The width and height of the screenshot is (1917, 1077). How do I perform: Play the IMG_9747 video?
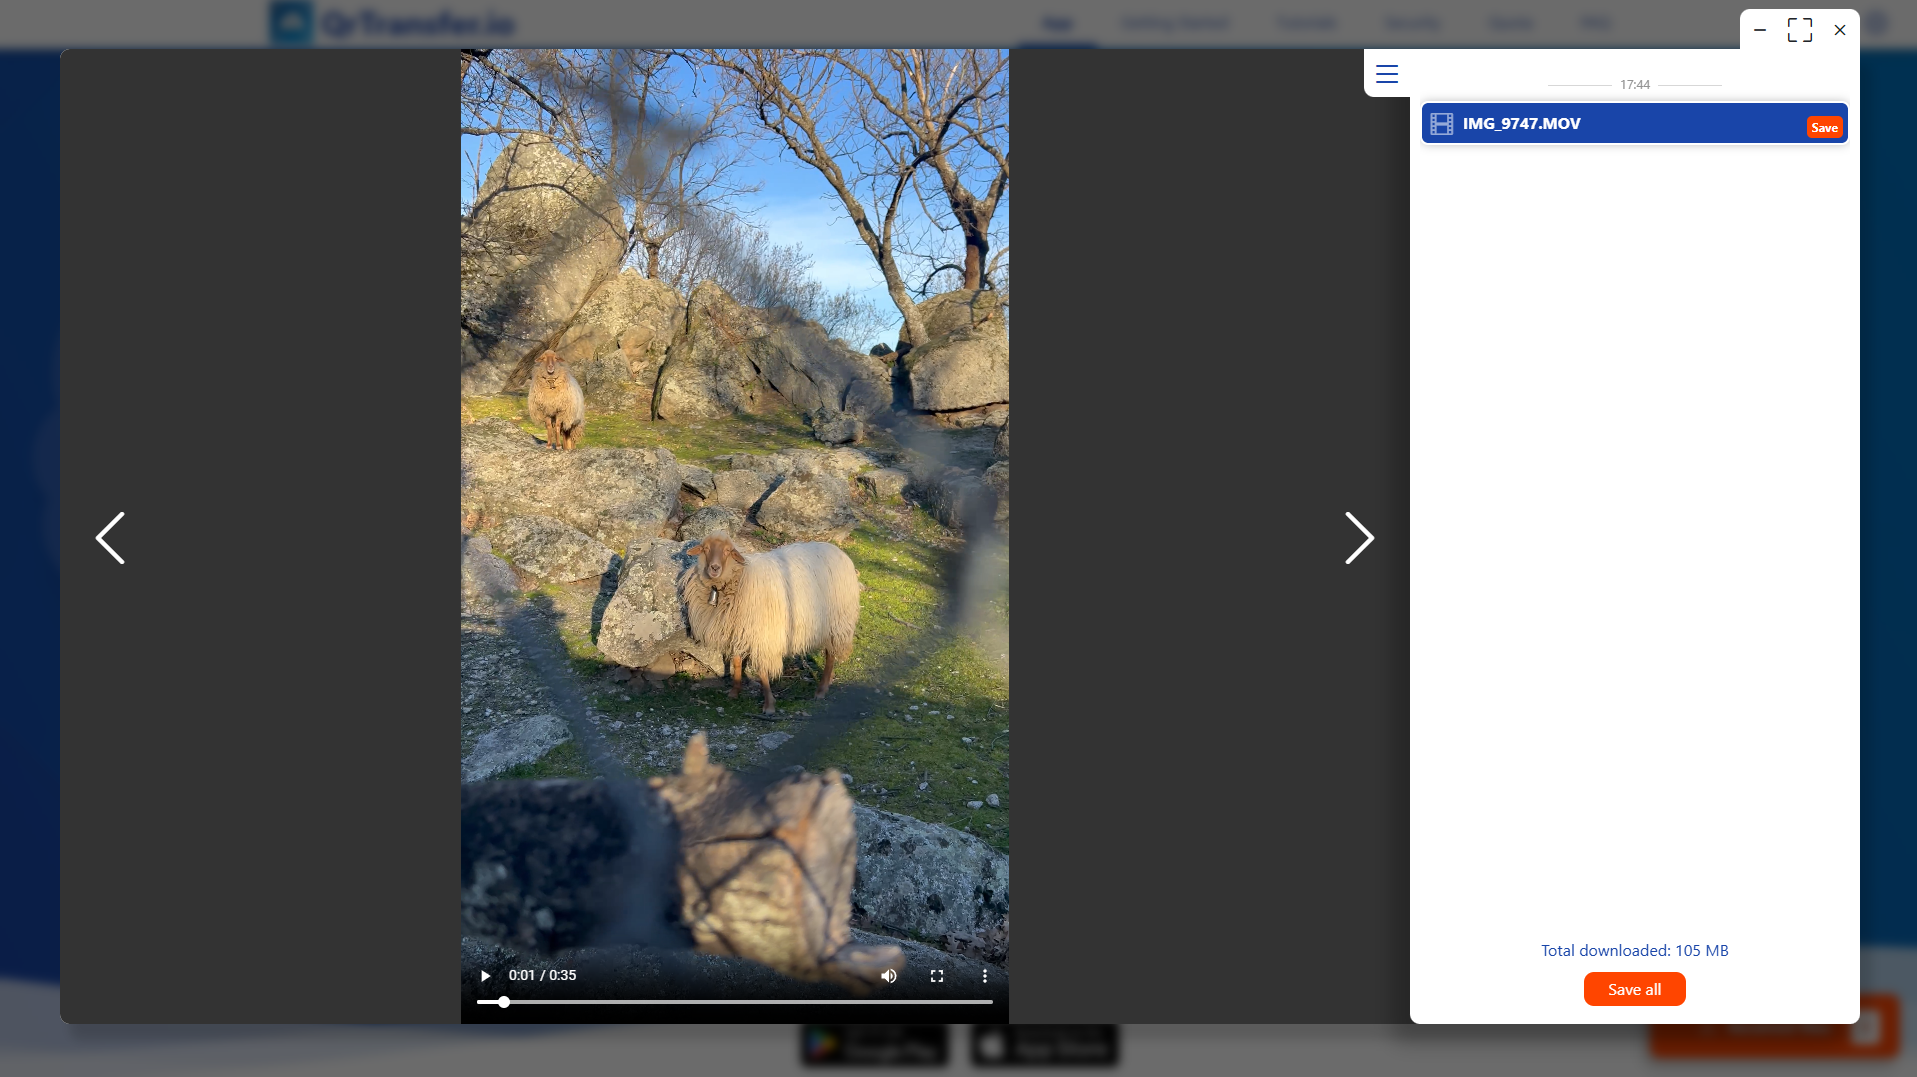point(486,976)
